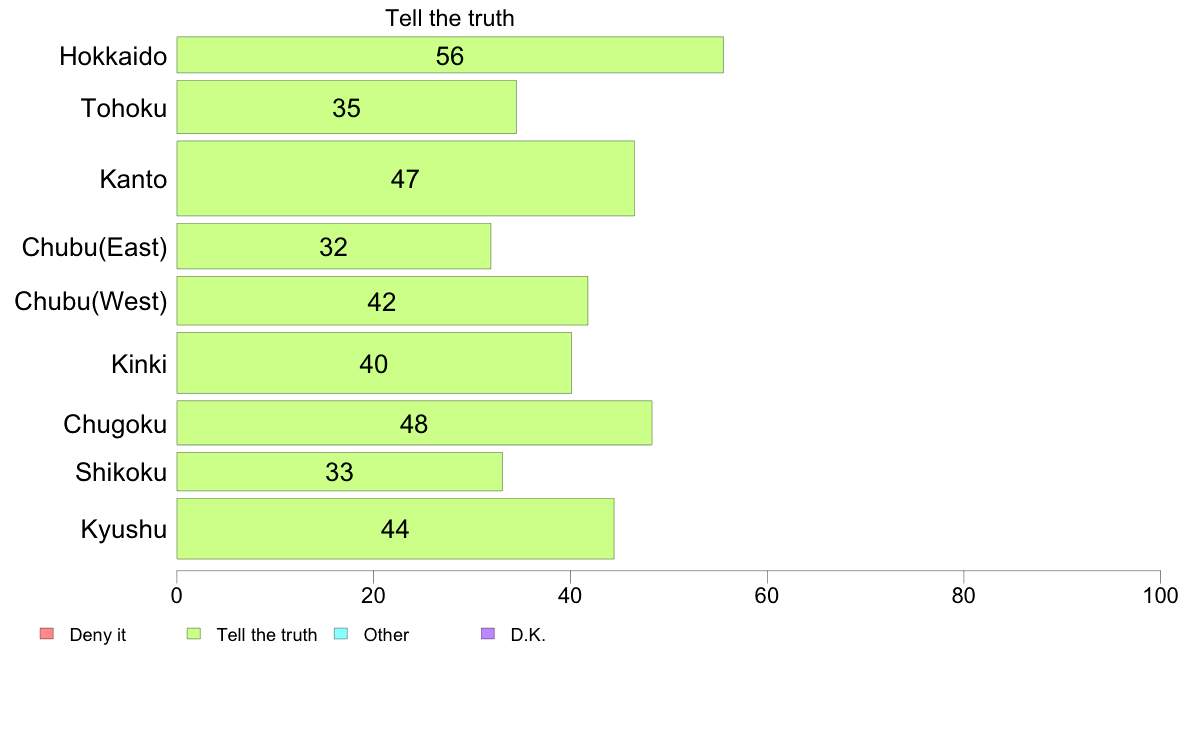Select the Kinki bar showing 40
1188x736 pixels.
click(x=374, y=363)
